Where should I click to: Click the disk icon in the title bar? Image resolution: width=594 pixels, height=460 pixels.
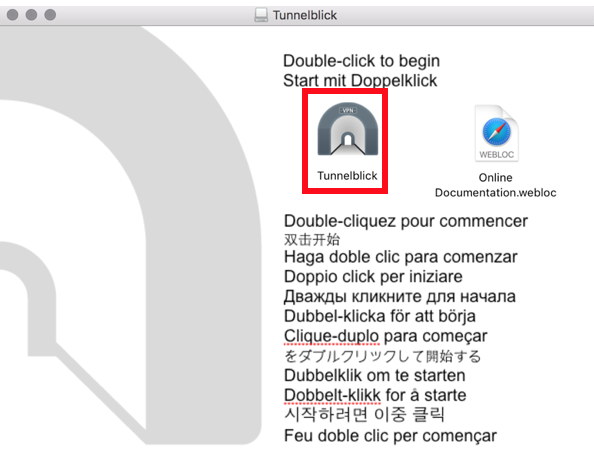[261, 15]
